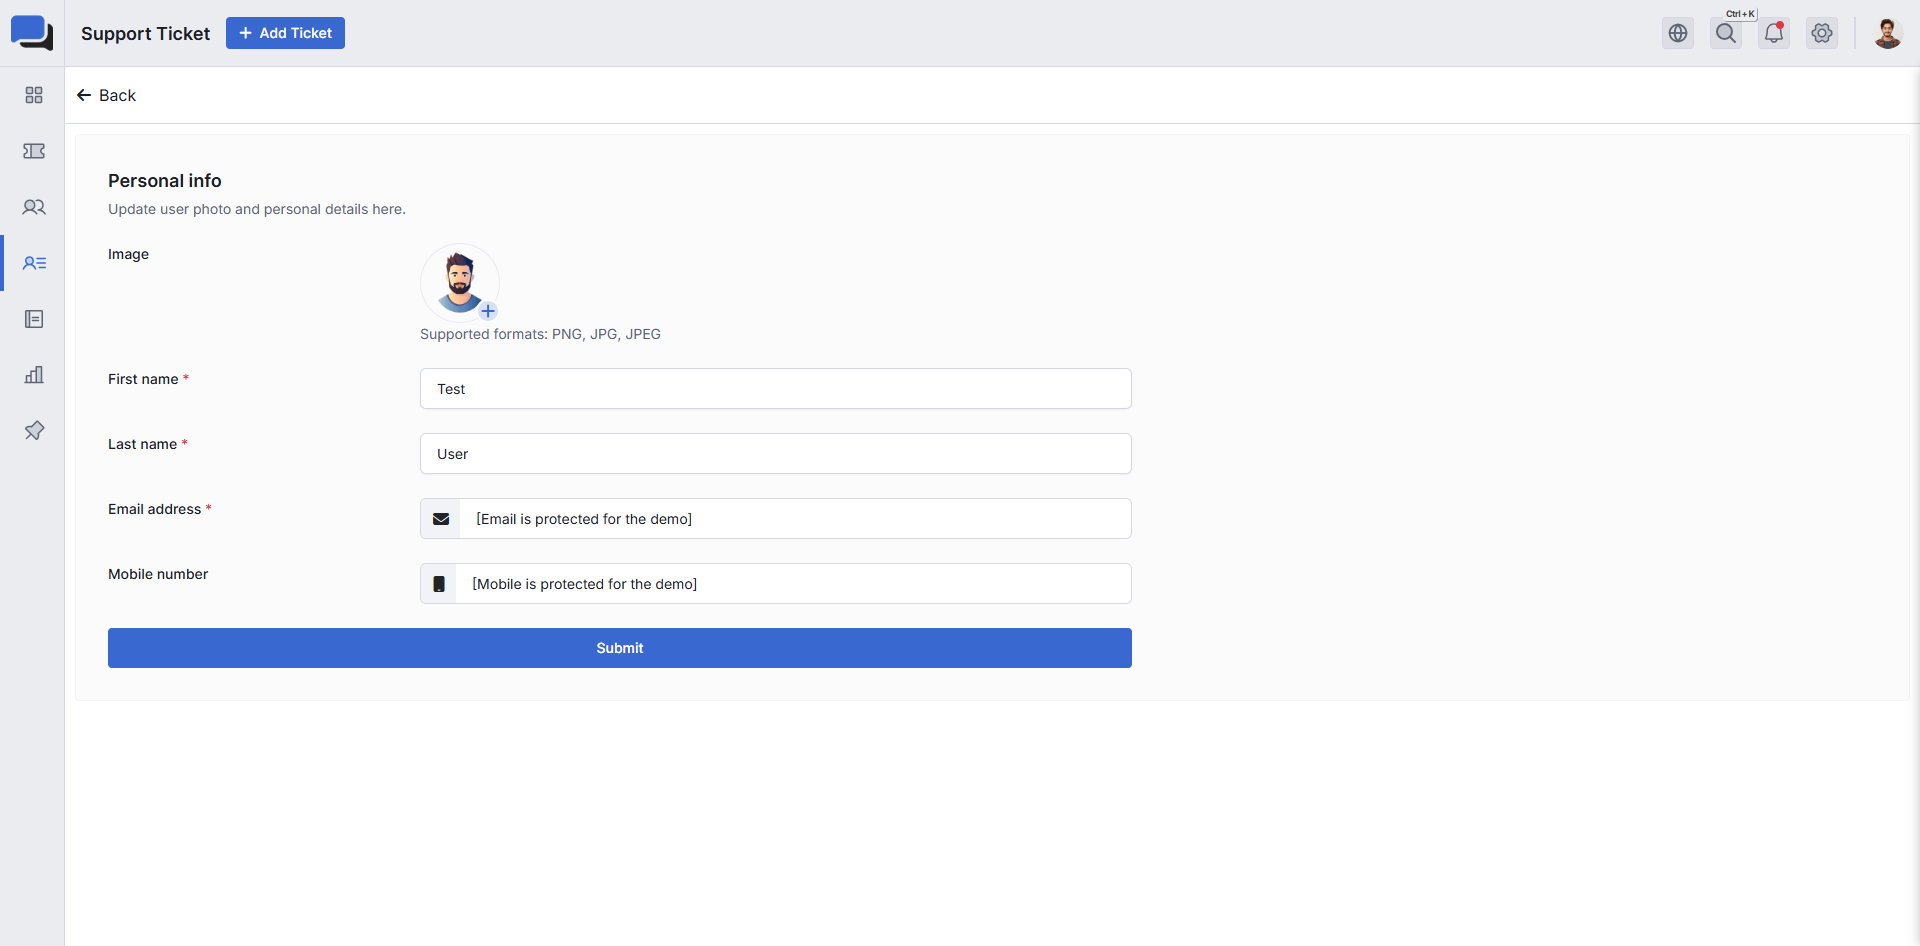Open search with the magnifier icon
The height and width of the screenshot is (946, 1920).
click(1726, 33)
